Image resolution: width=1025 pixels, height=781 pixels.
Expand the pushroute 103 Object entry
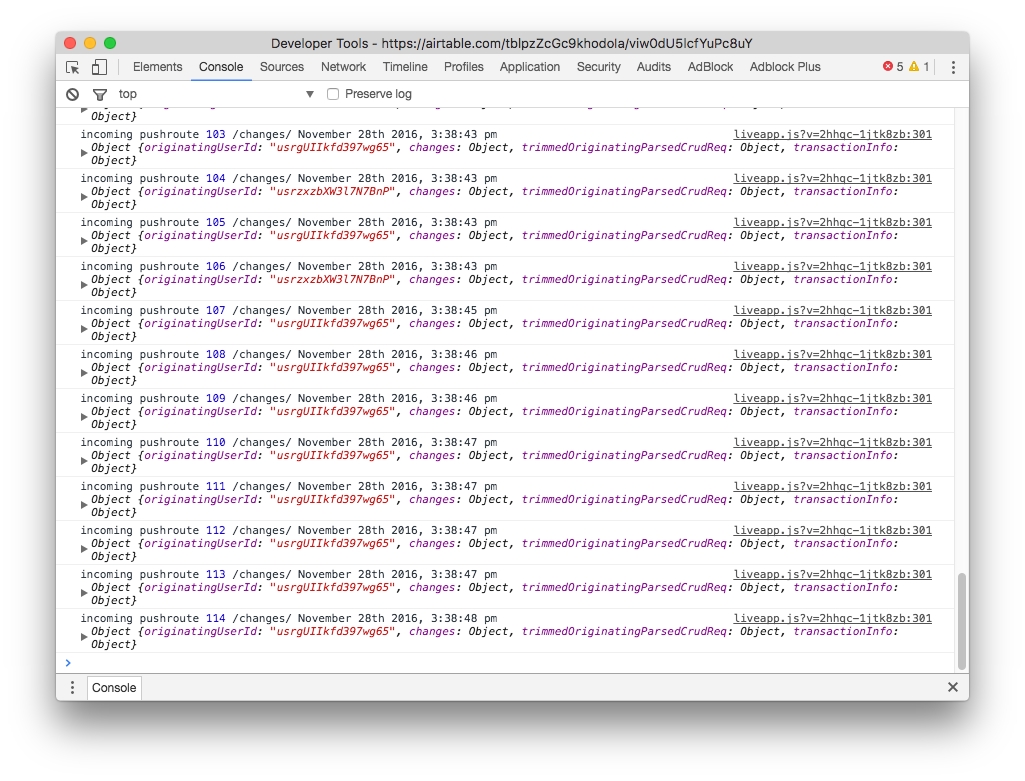tap(83, 152)
